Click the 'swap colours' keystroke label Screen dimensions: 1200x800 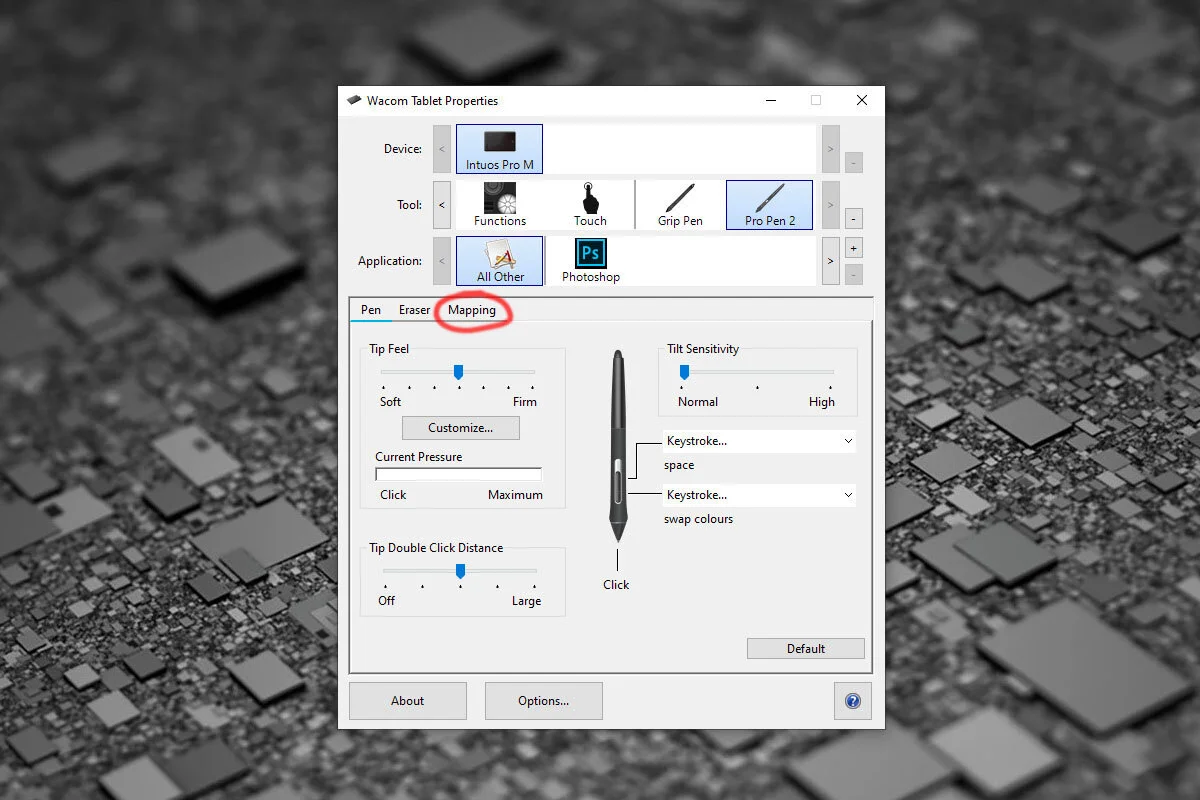[698, 519]
